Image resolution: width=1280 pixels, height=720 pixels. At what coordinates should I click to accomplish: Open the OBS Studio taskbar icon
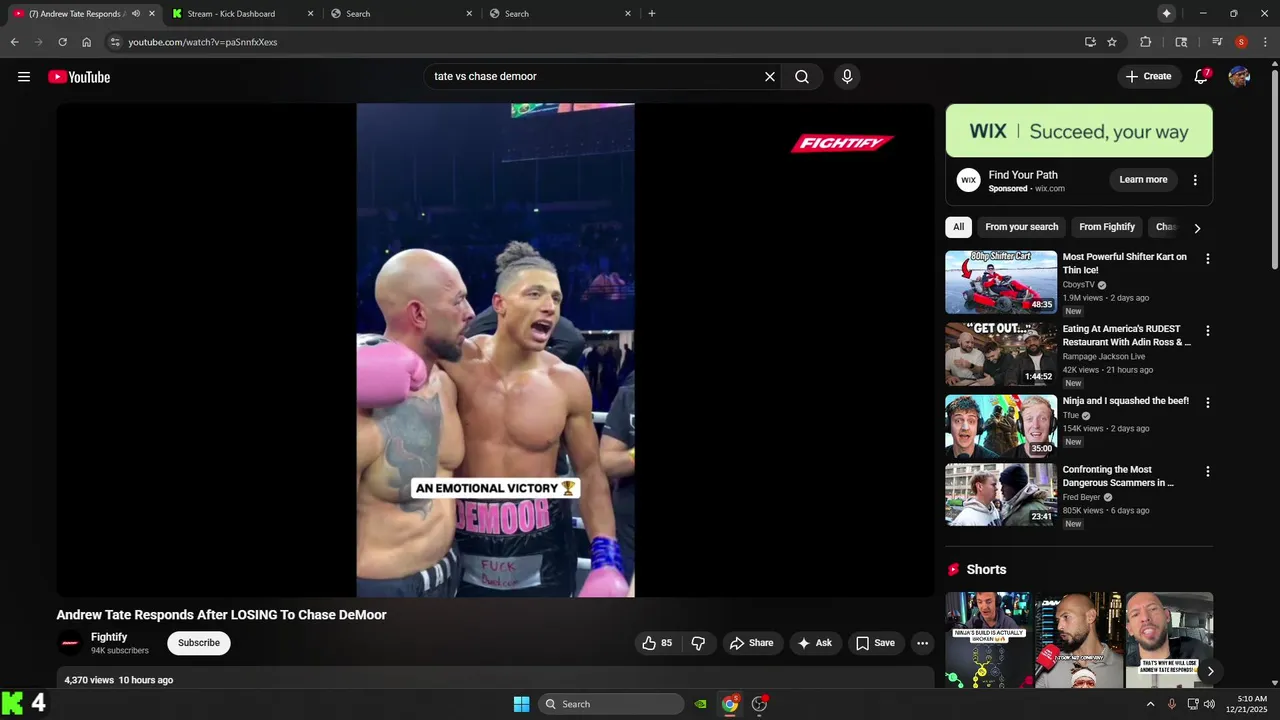click(759, 704)
